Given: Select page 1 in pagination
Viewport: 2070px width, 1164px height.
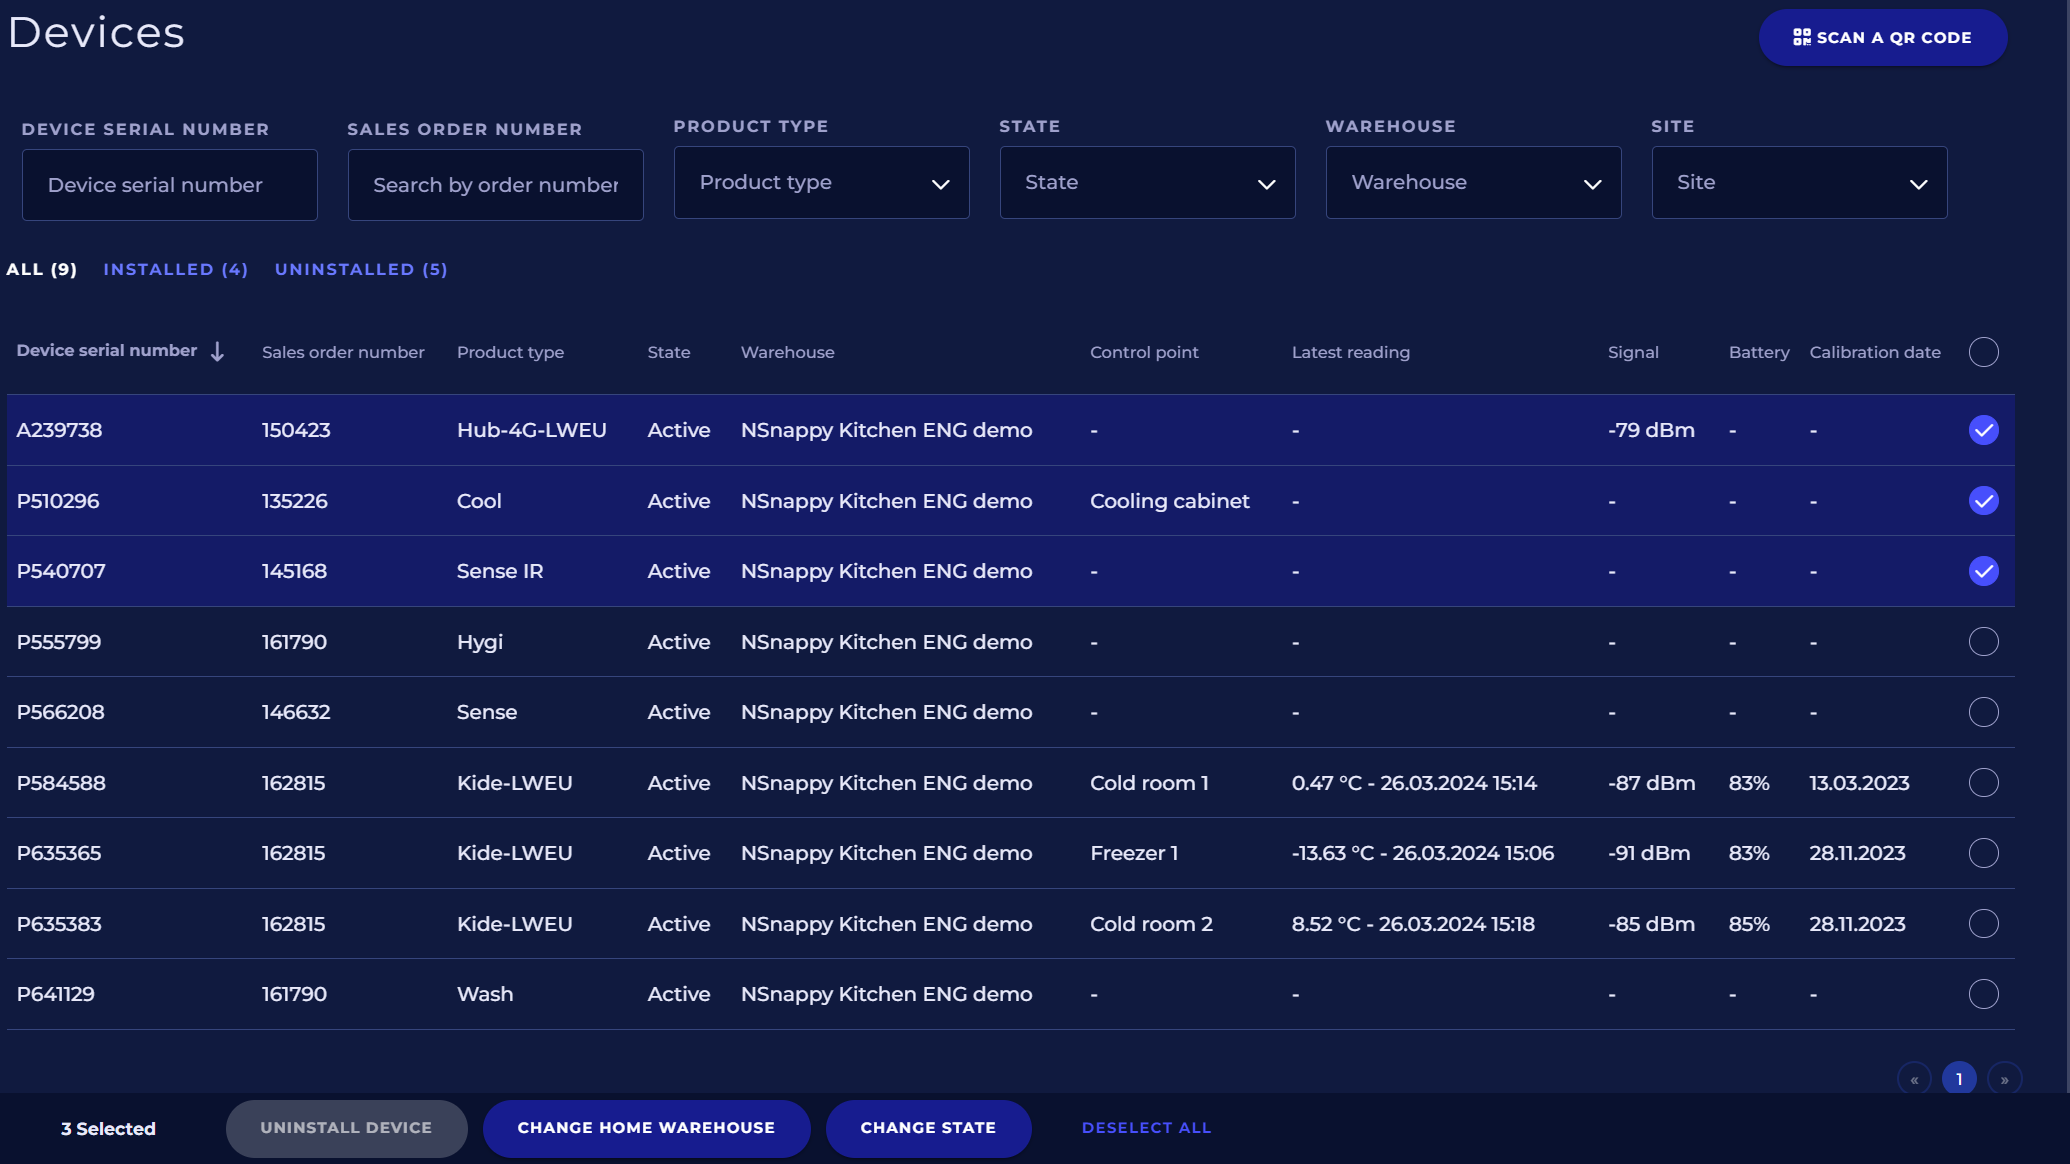Looking at the screenshot, I should pos(1959,1079).
